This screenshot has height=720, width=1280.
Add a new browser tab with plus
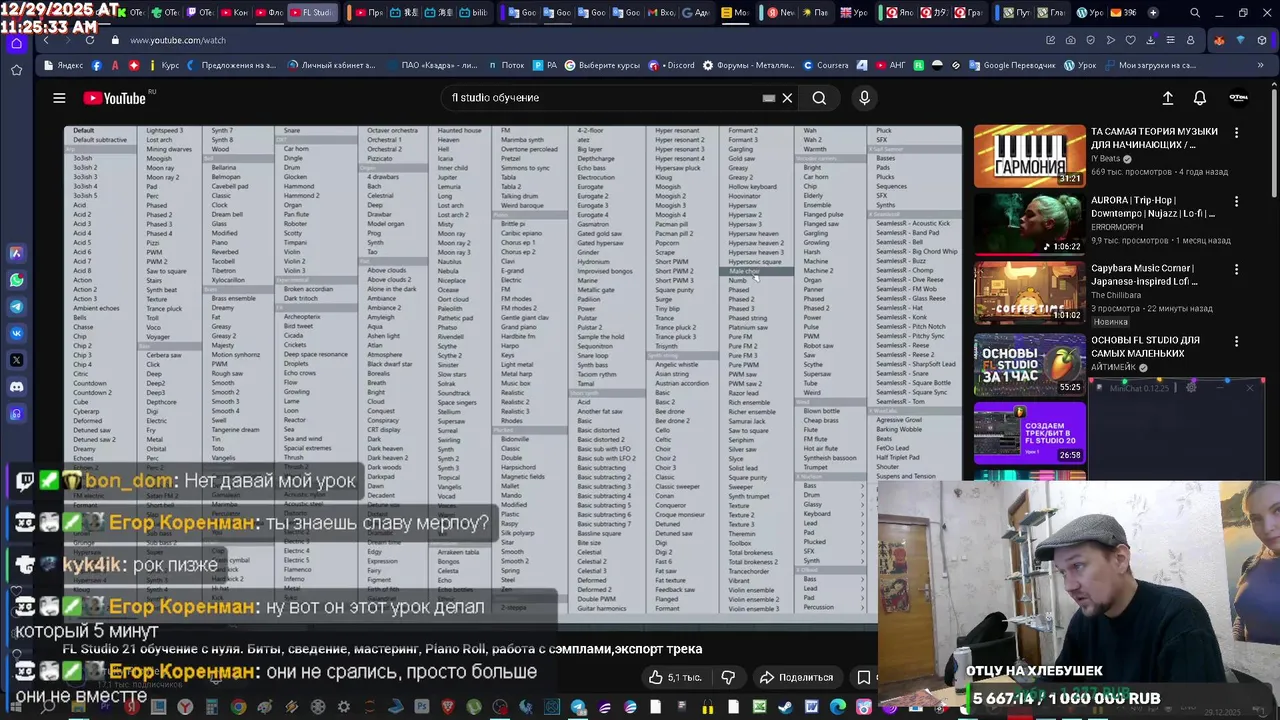(1153, 13)
